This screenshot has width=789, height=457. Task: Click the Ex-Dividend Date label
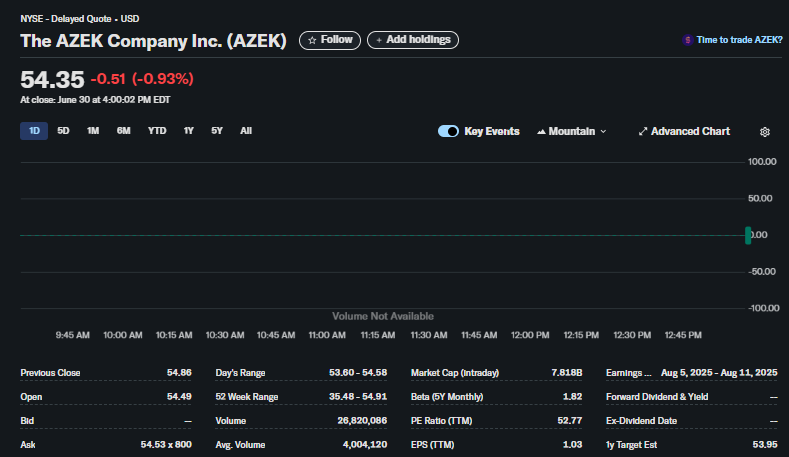coord(641,421)
